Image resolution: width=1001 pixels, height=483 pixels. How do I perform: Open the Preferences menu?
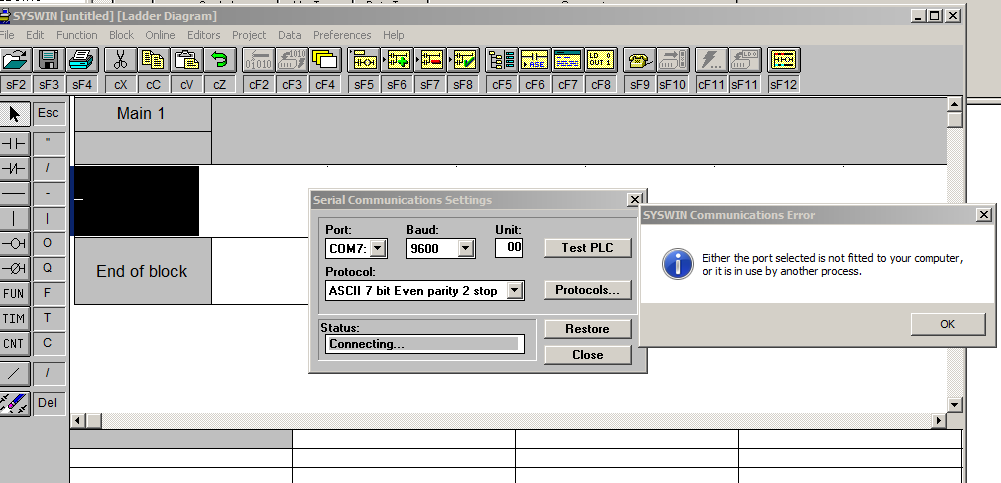coord(342,35)
